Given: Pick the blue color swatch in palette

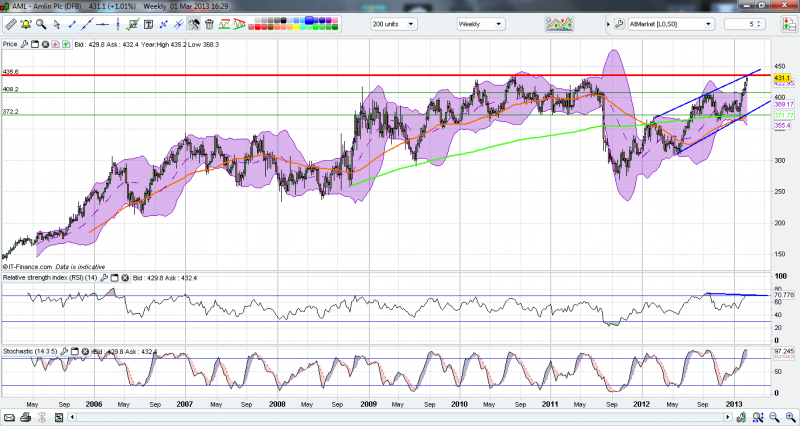Looking at the screenshot, I should (x=309, y=19).
